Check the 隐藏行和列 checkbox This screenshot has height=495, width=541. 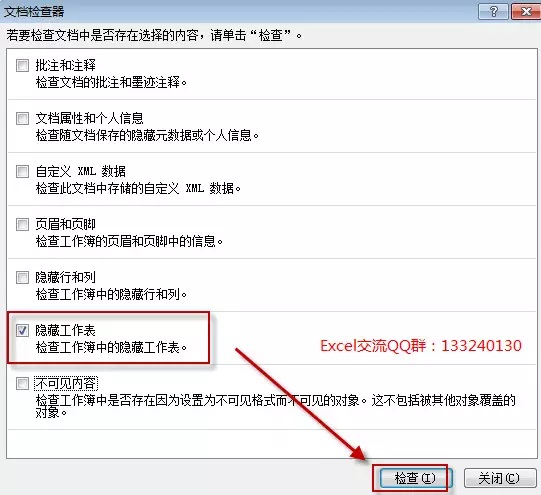pyautogui.click(x=22, y=277)
